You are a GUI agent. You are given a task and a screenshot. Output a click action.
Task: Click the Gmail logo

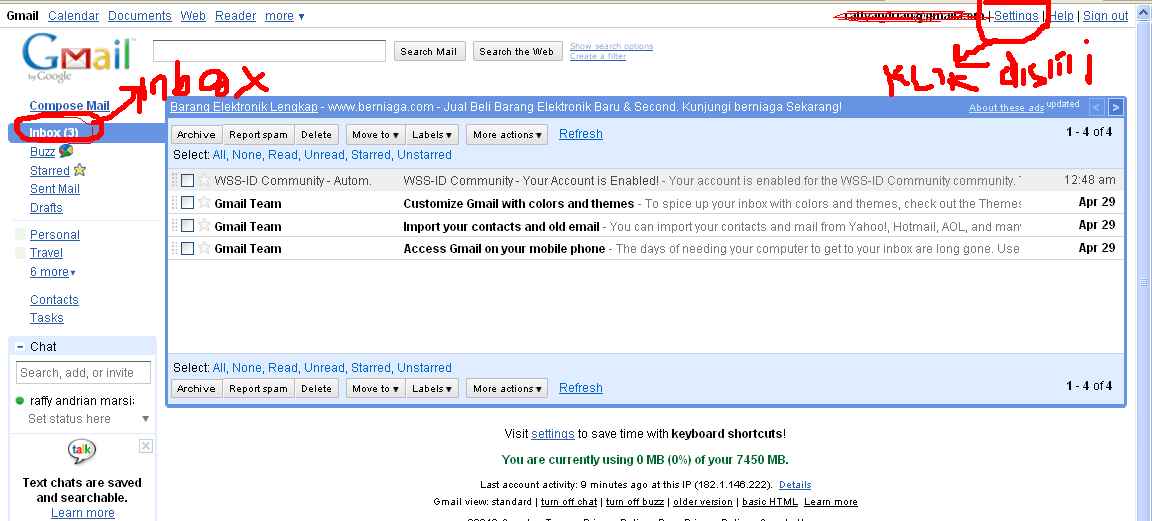tap(79, 59)
